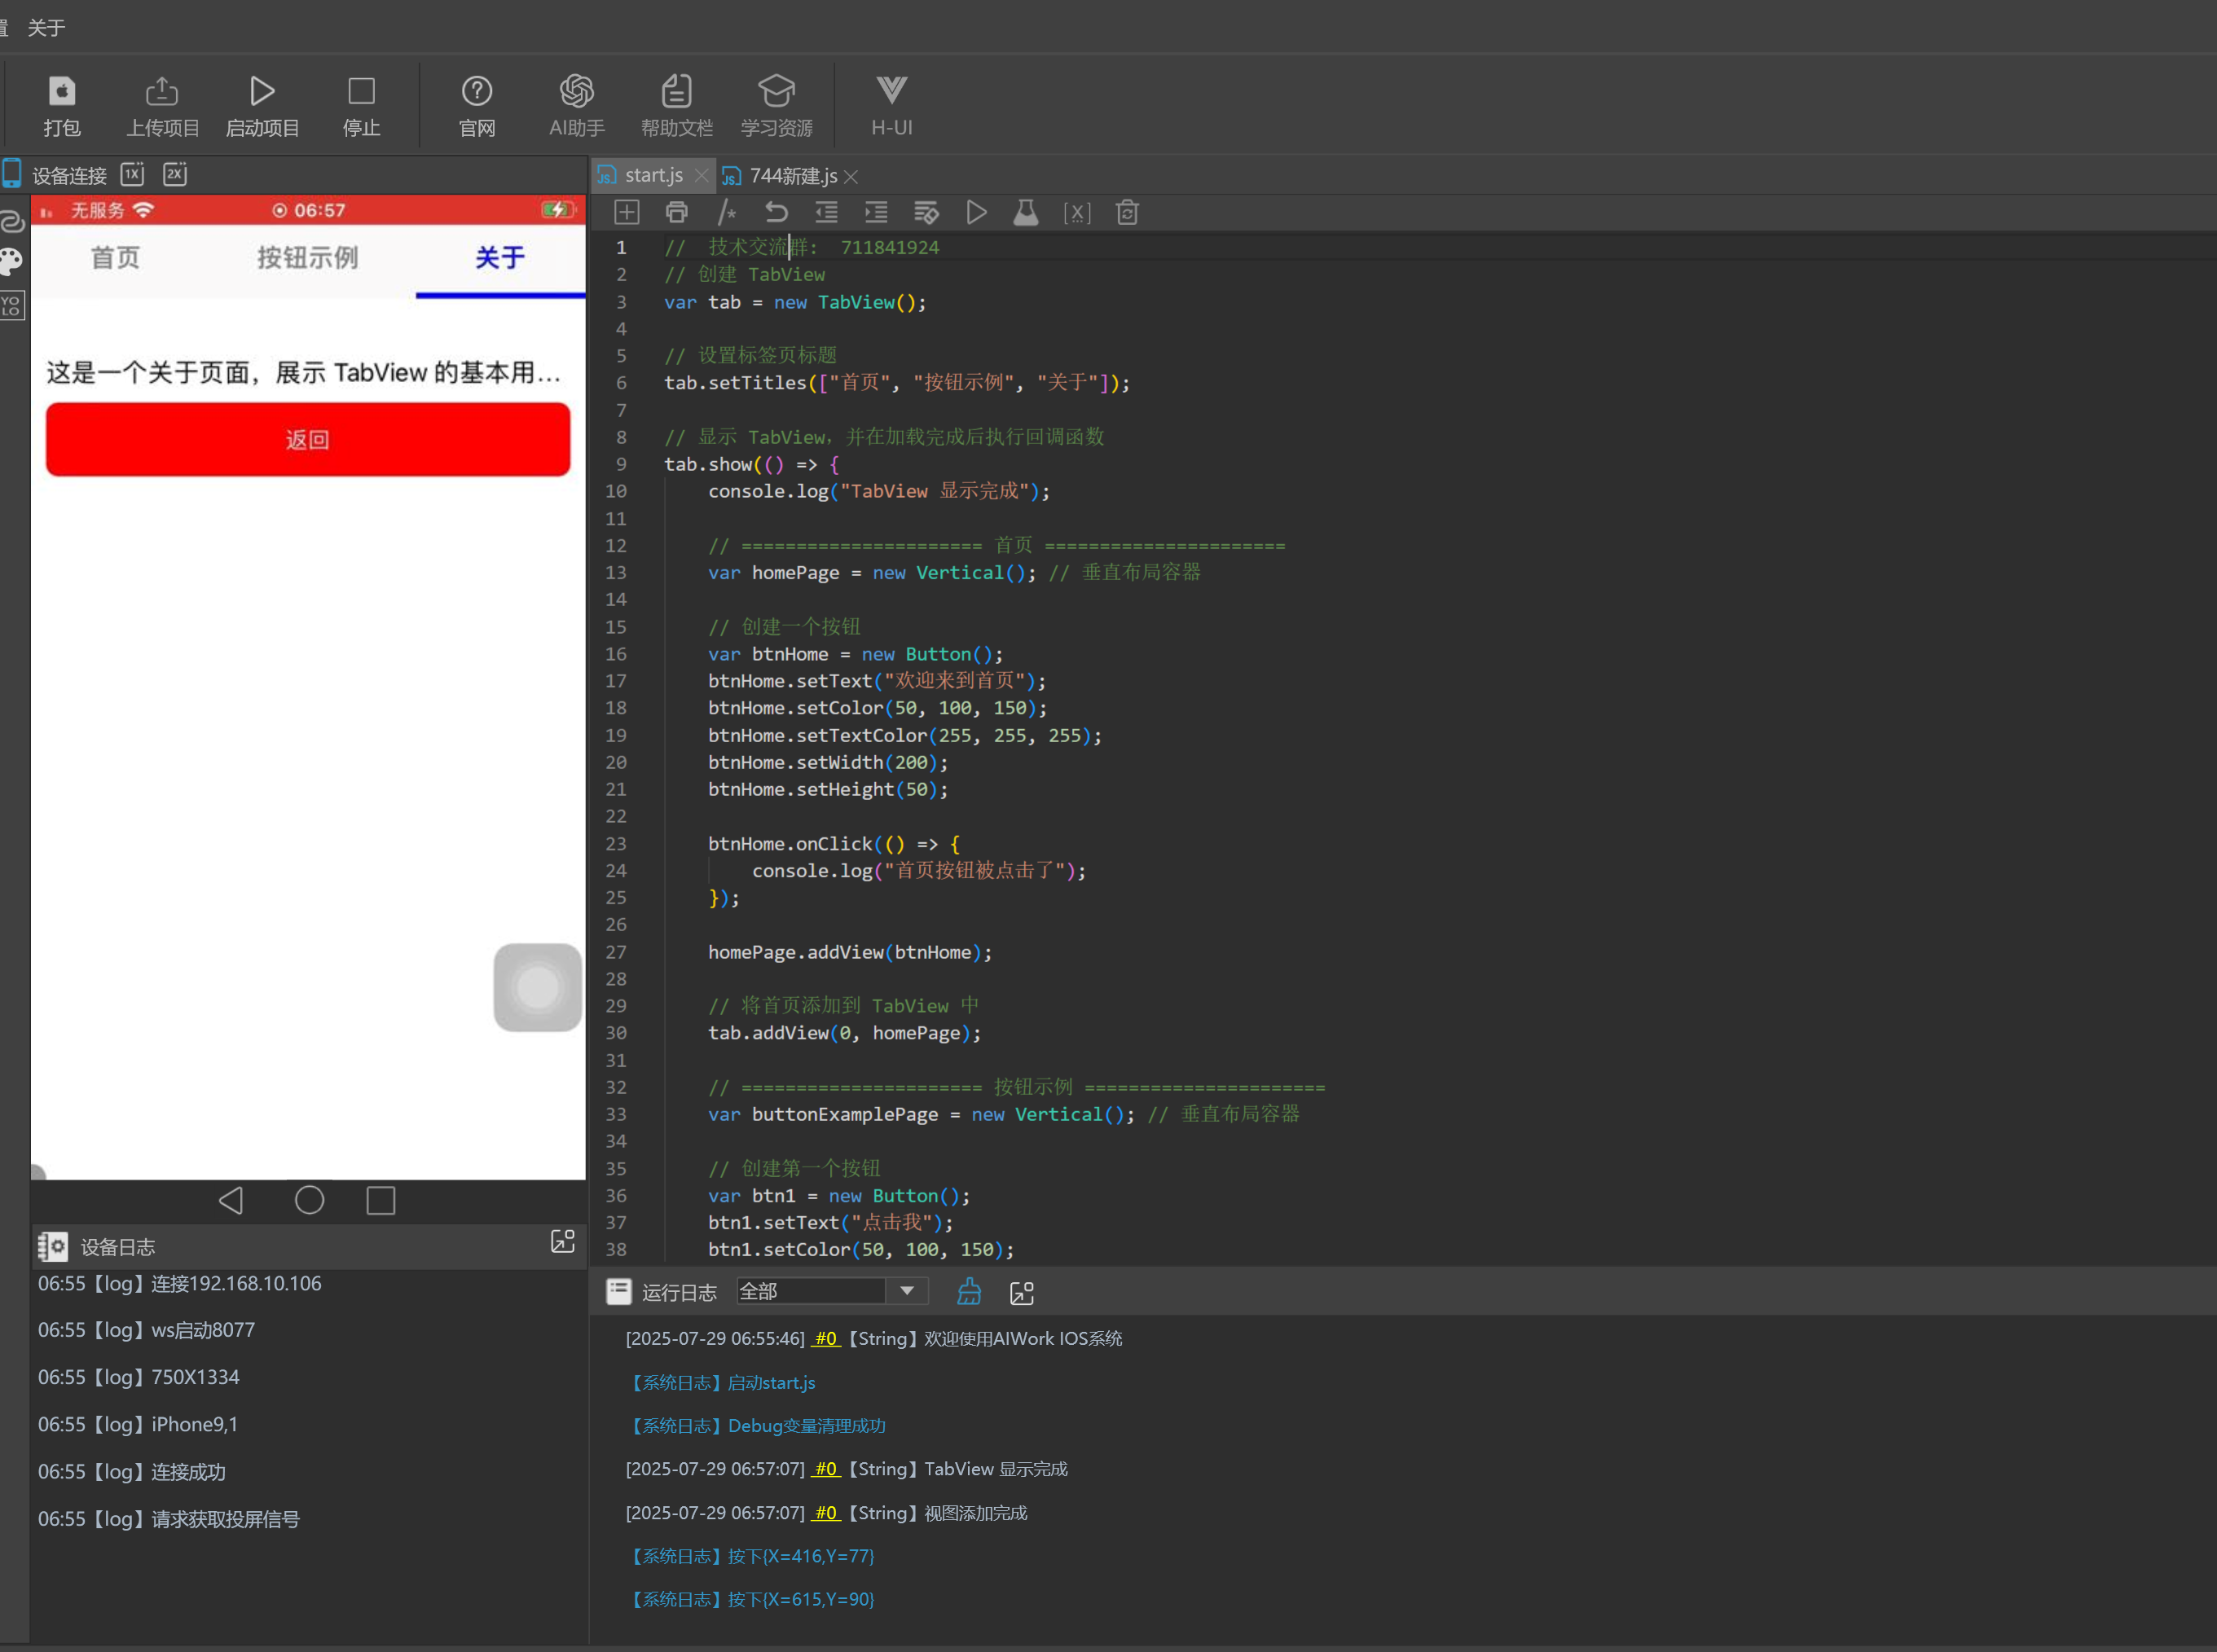Click the #0 link in 视图添加完成 log

click(826, 1513)
